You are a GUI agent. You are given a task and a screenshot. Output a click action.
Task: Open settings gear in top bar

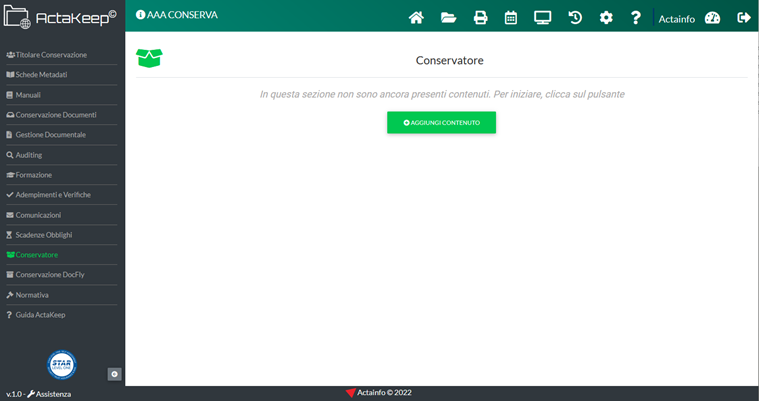pos(606,17)
